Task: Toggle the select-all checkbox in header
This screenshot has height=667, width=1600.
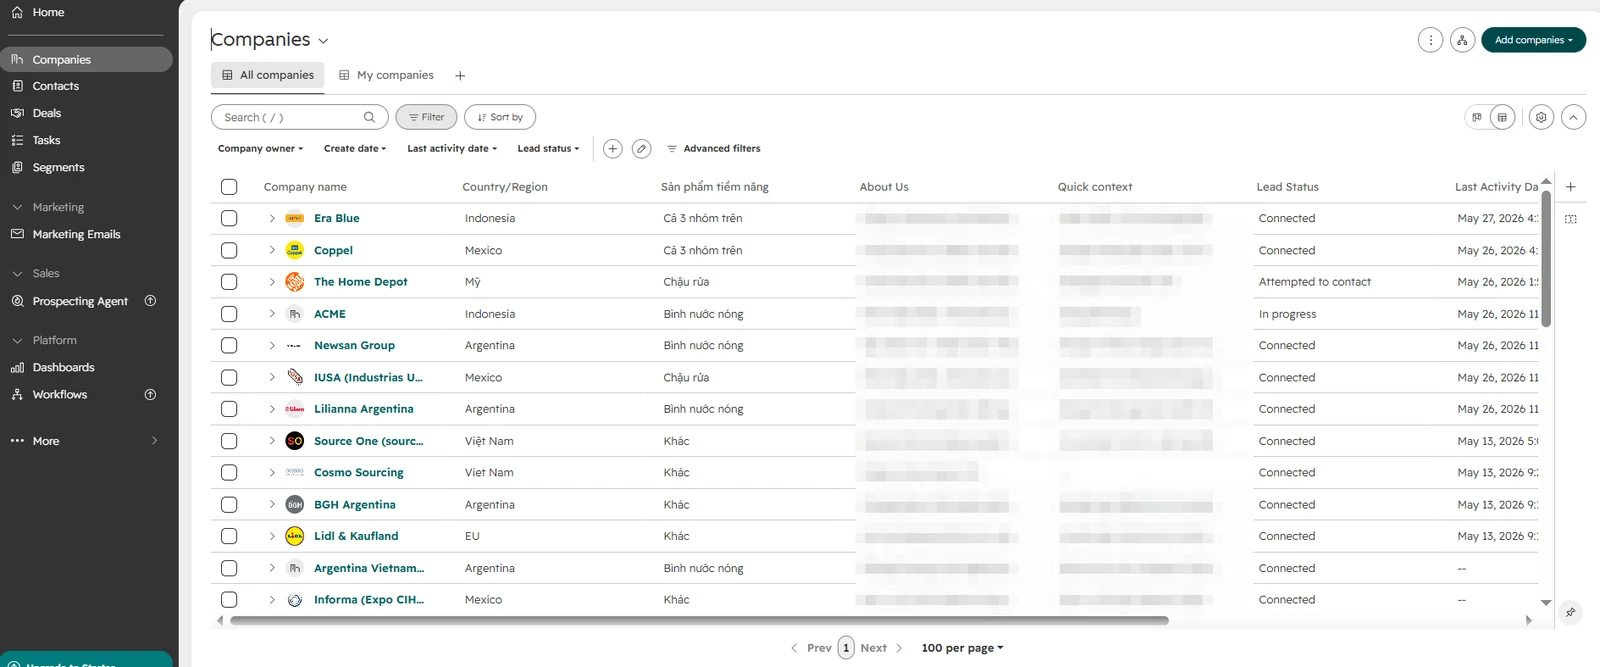Action: [x=229, y=187]
